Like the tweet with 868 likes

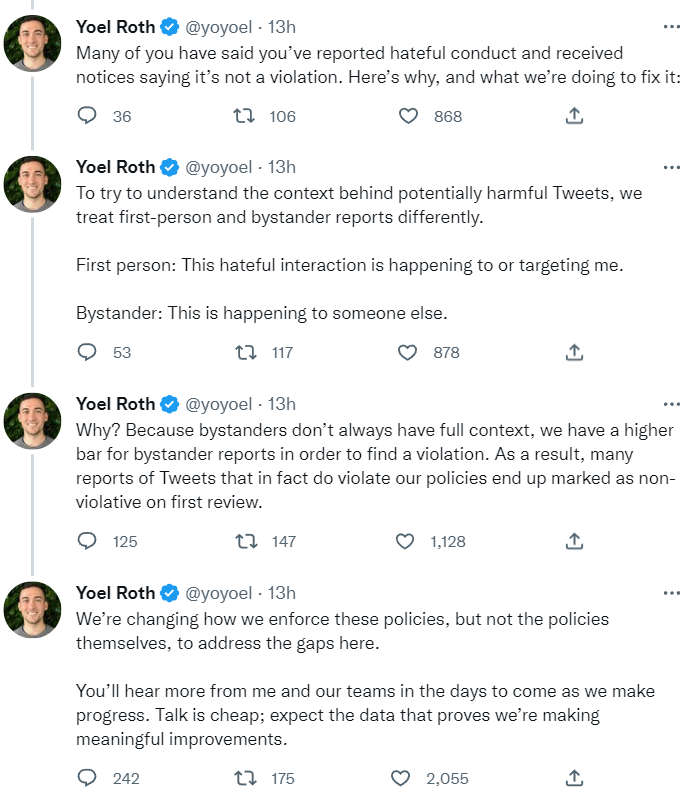(408, 116)
